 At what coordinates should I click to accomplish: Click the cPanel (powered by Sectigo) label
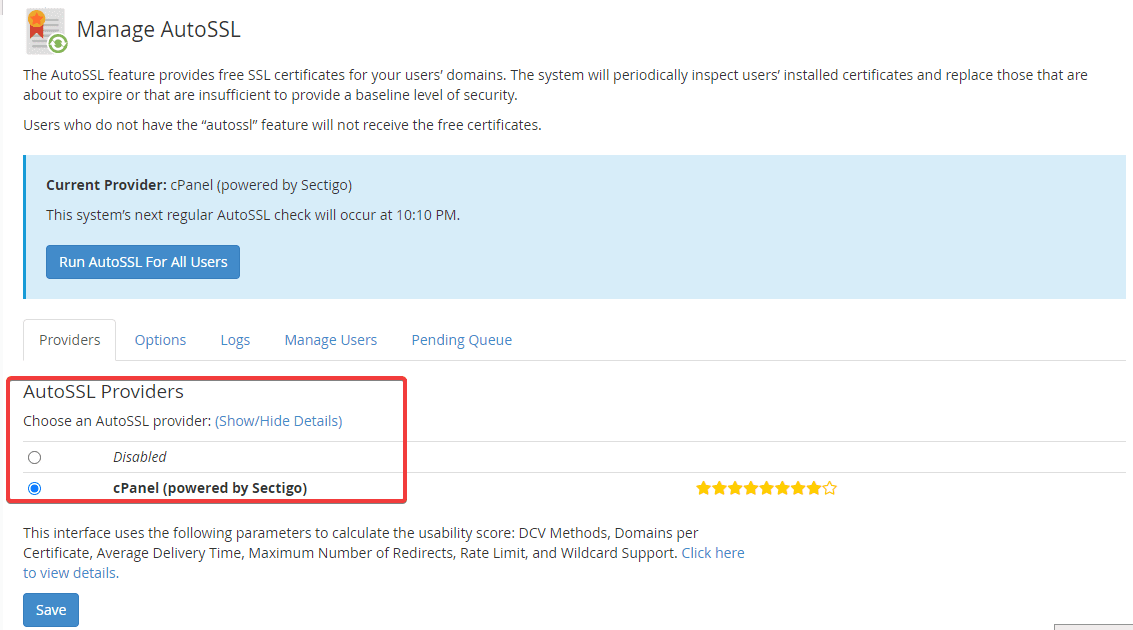[x=210, y=489]
